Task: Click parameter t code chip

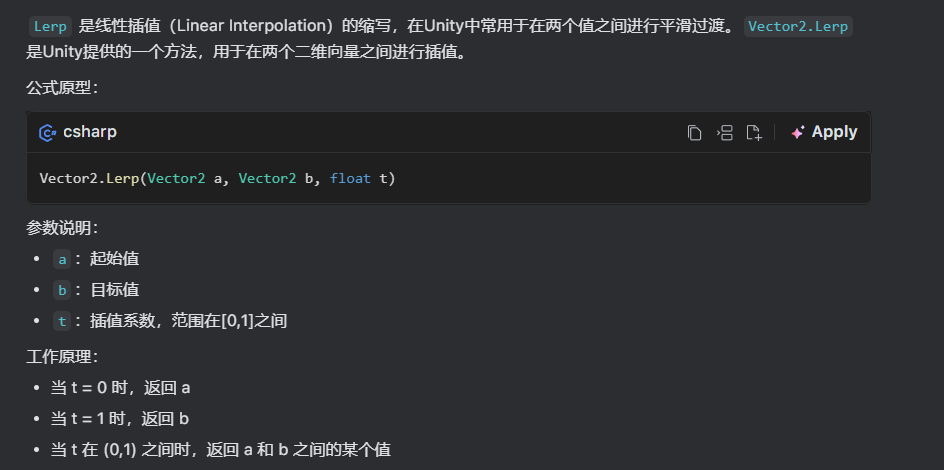Action: pyautogui.click(x=62, y=321)
